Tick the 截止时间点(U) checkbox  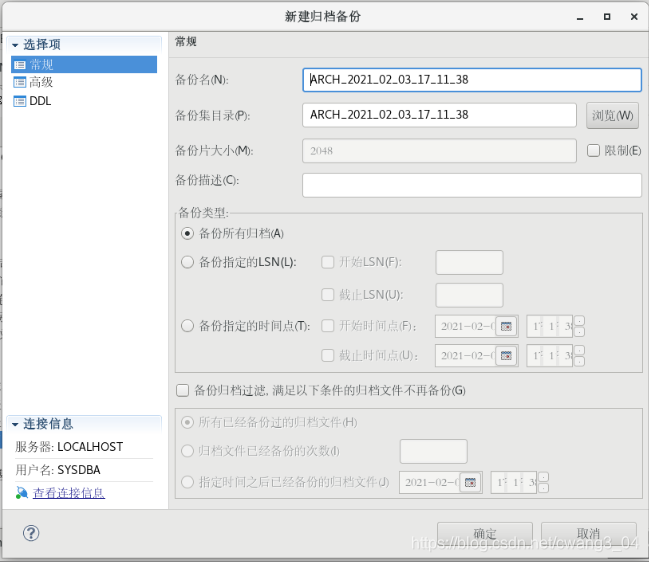[328, 355]
